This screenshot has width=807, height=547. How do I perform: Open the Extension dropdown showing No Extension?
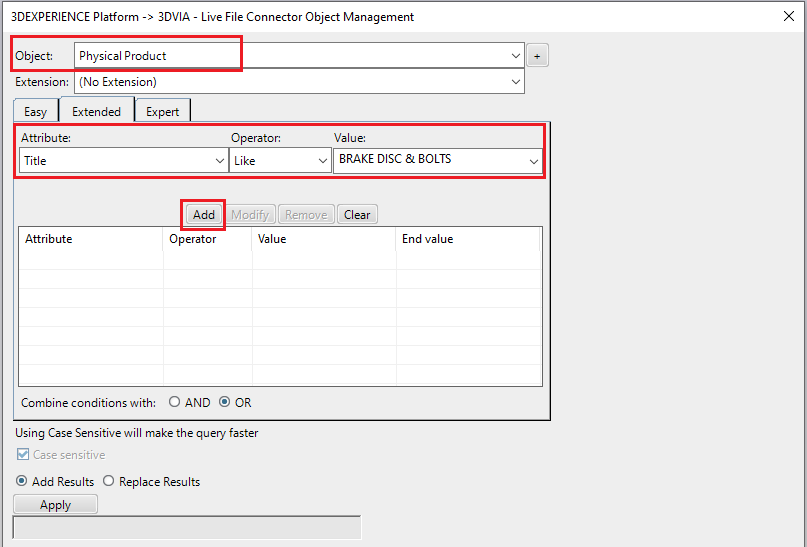click(x=299, y=82)
